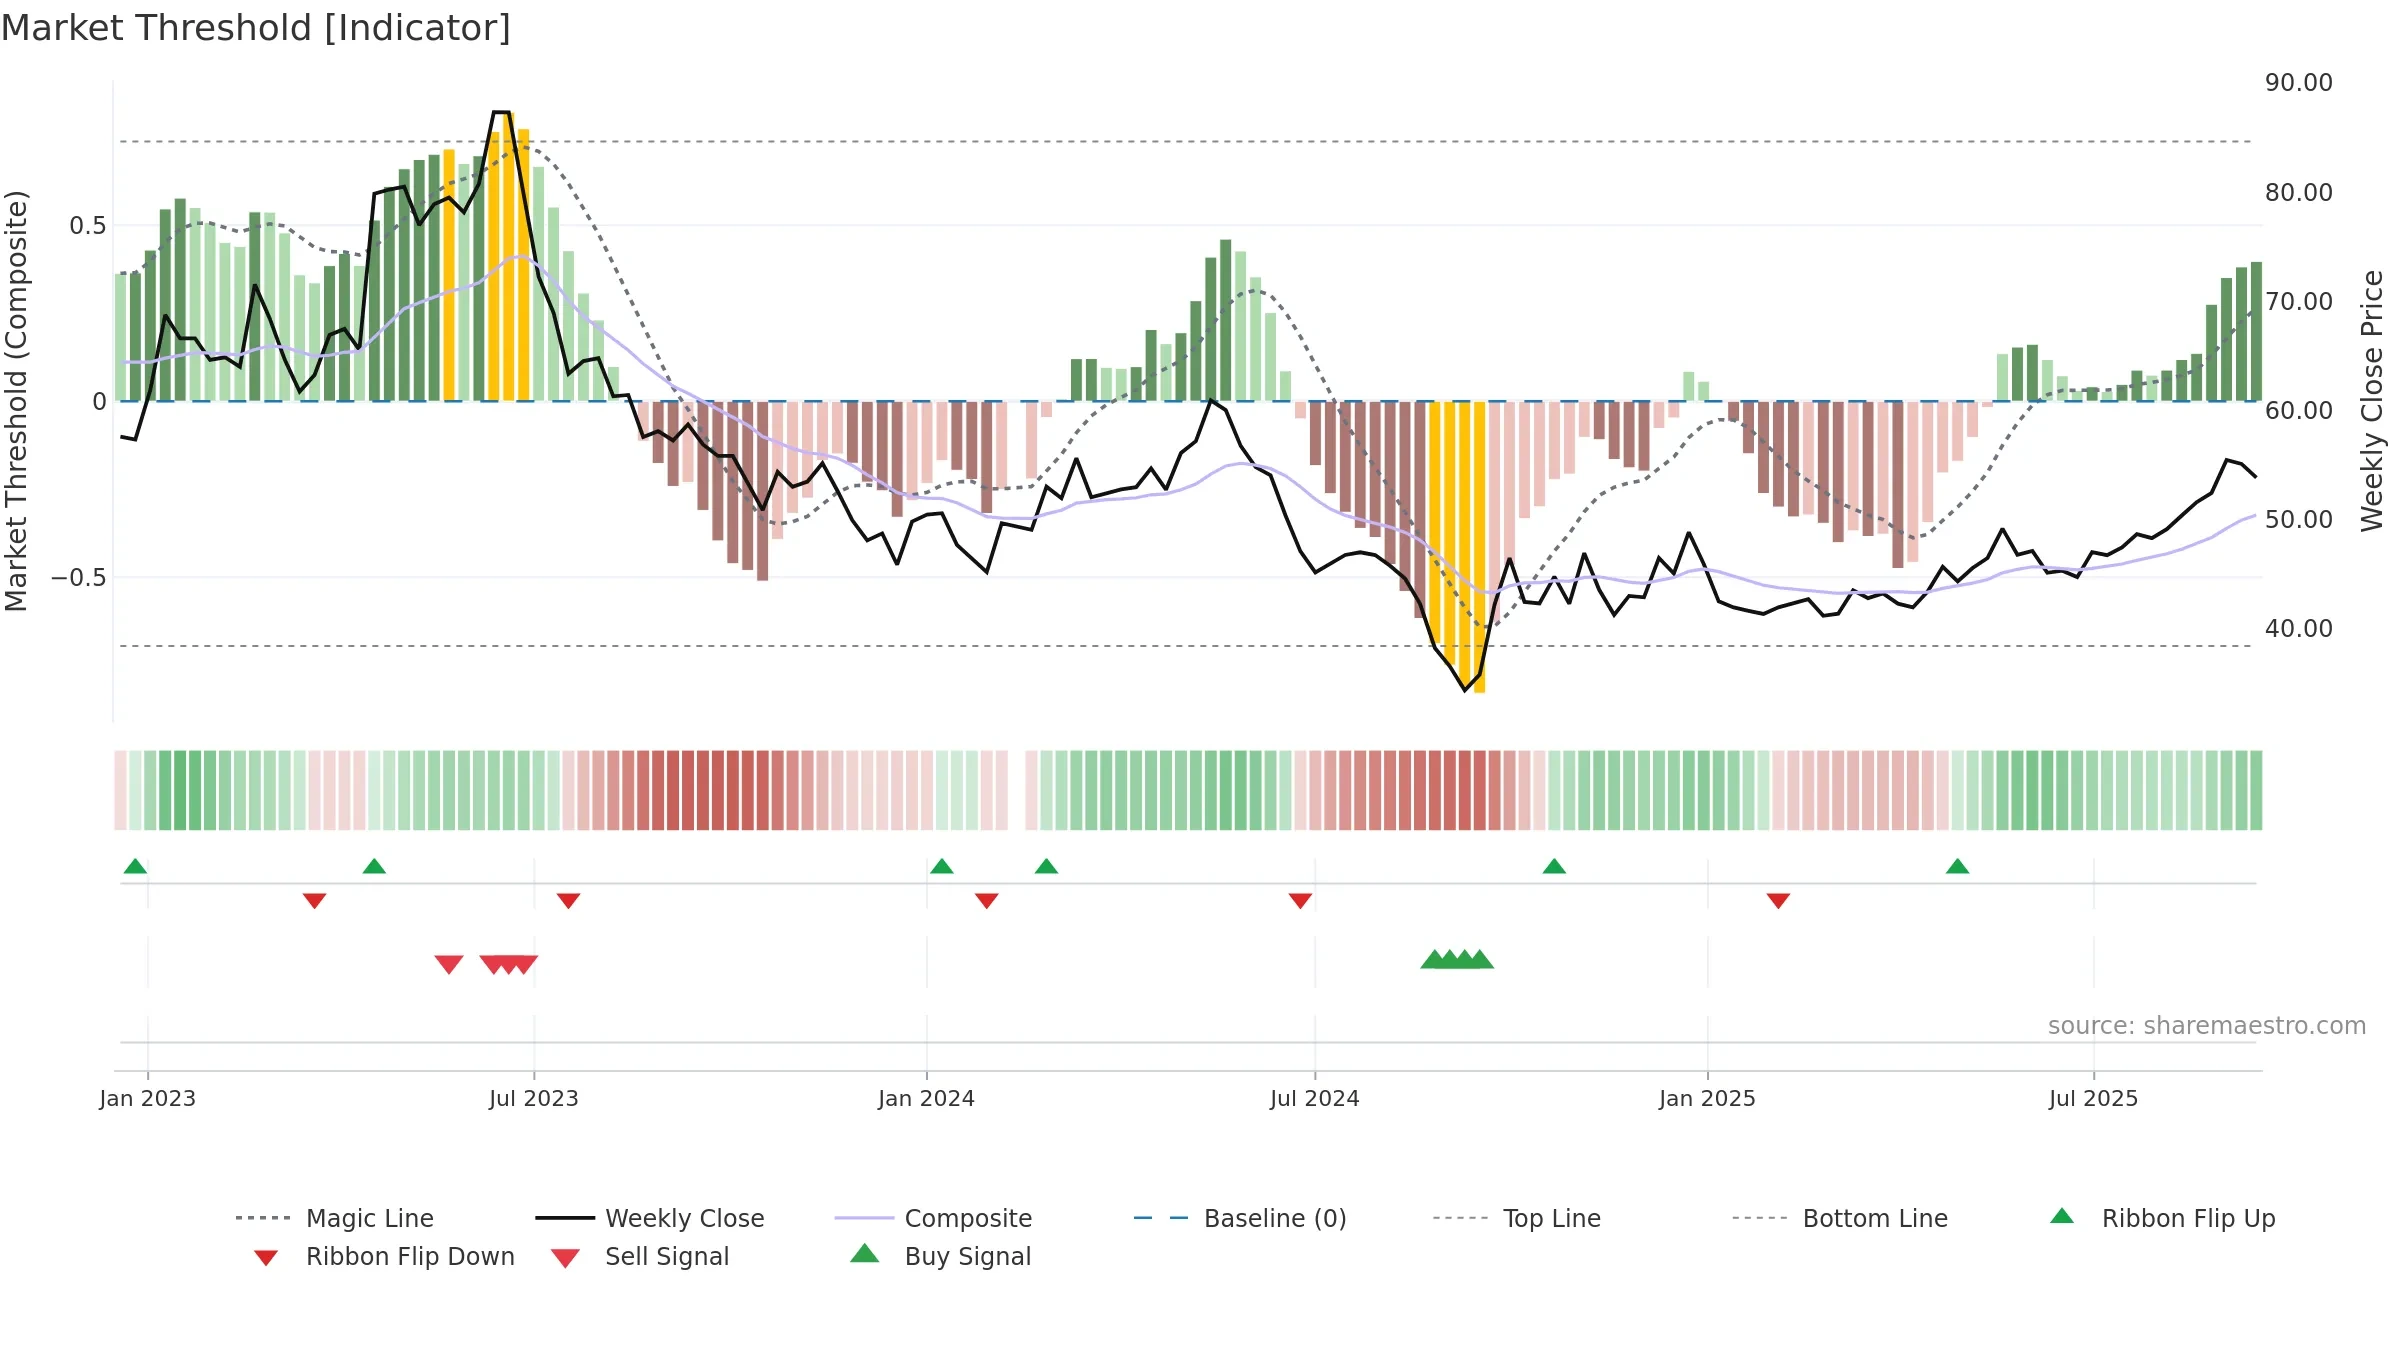2400x1350 pixels.
Task: Click the green triangle icon beside Buy Signal
Action: [864, 1253]
